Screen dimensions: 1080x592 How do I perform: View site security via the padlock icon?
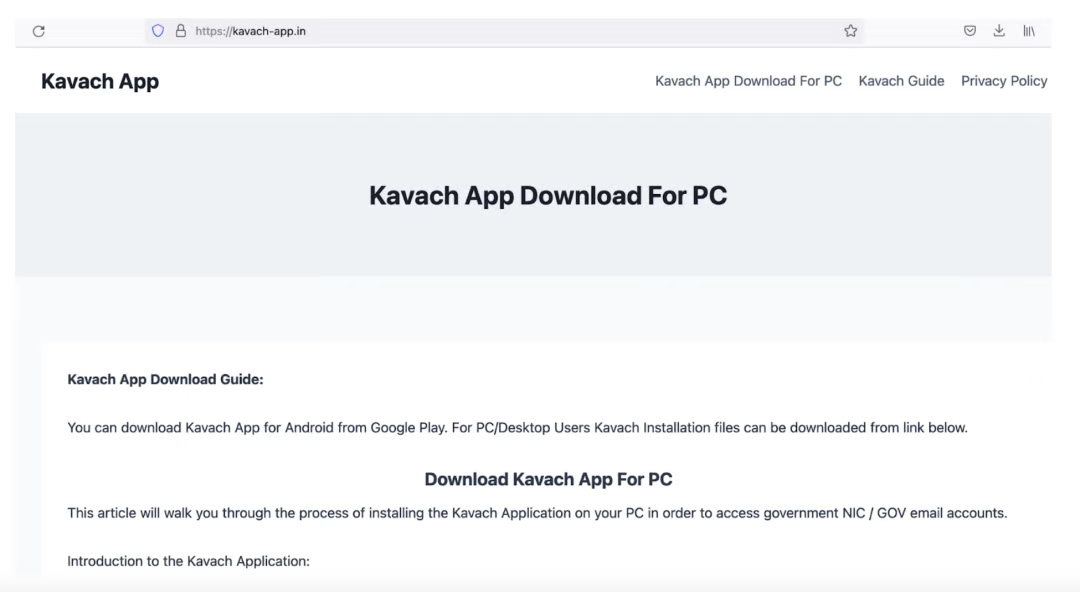[x=180, y=31]
